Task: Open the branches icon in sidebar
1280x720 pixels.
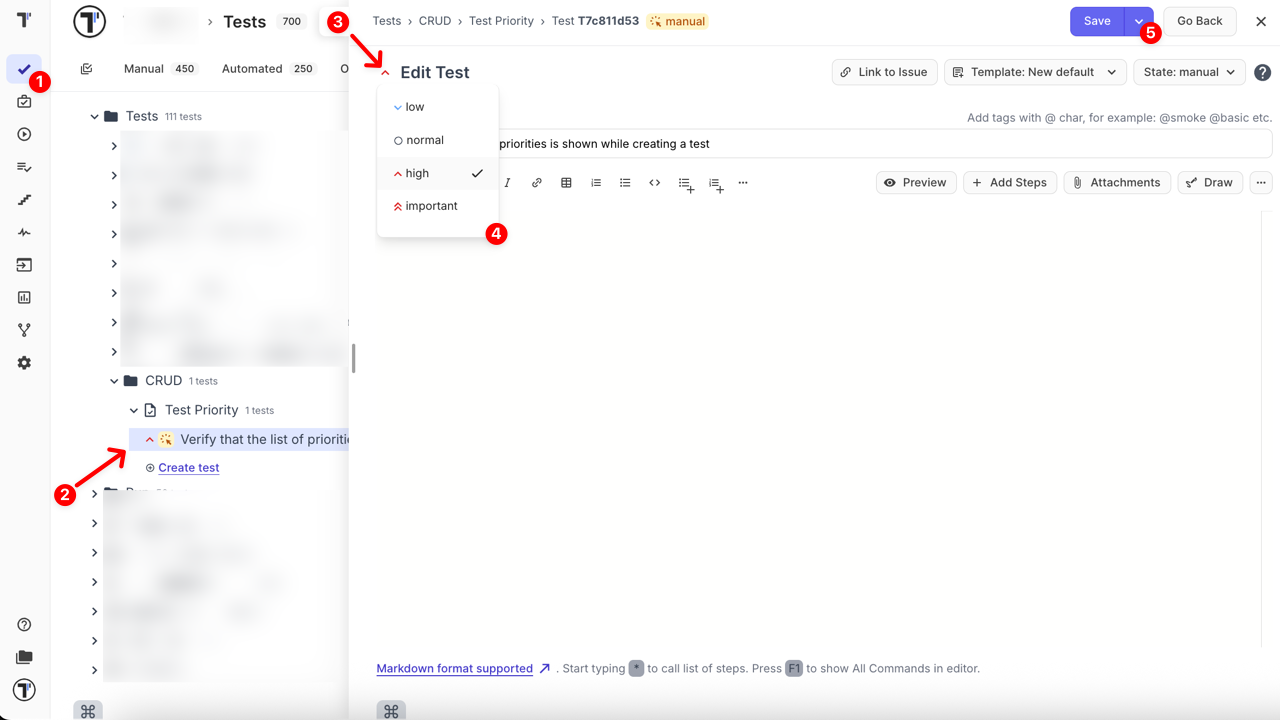Action: coord(24,330)
